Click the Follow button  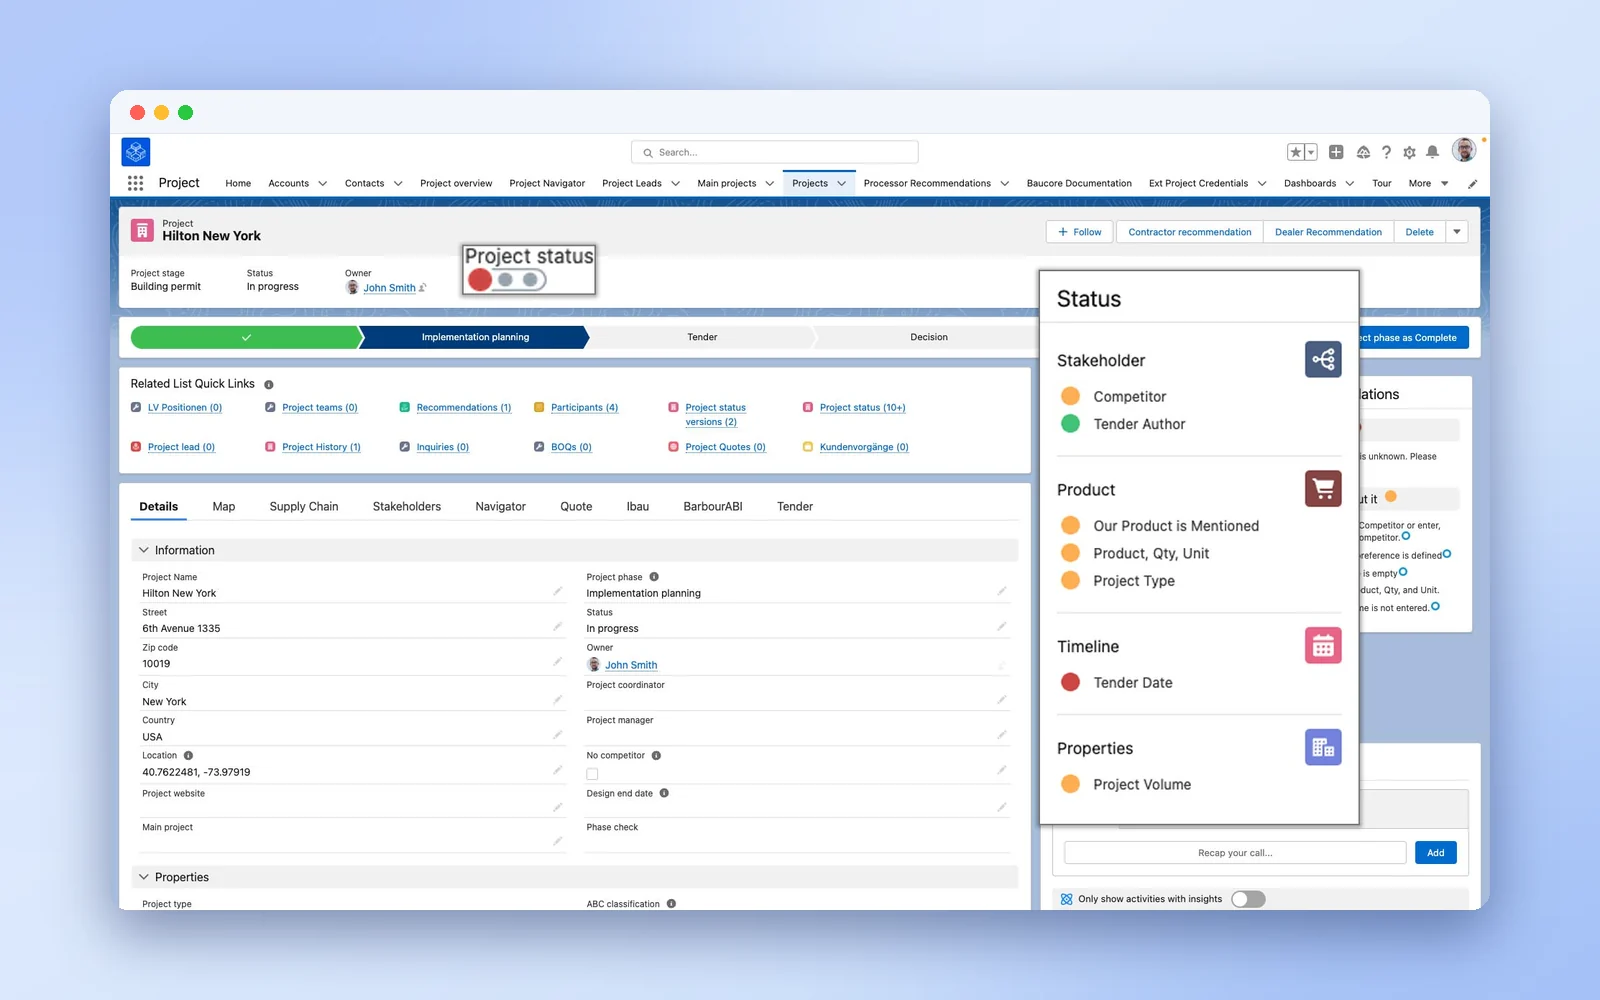(1080, 232)
